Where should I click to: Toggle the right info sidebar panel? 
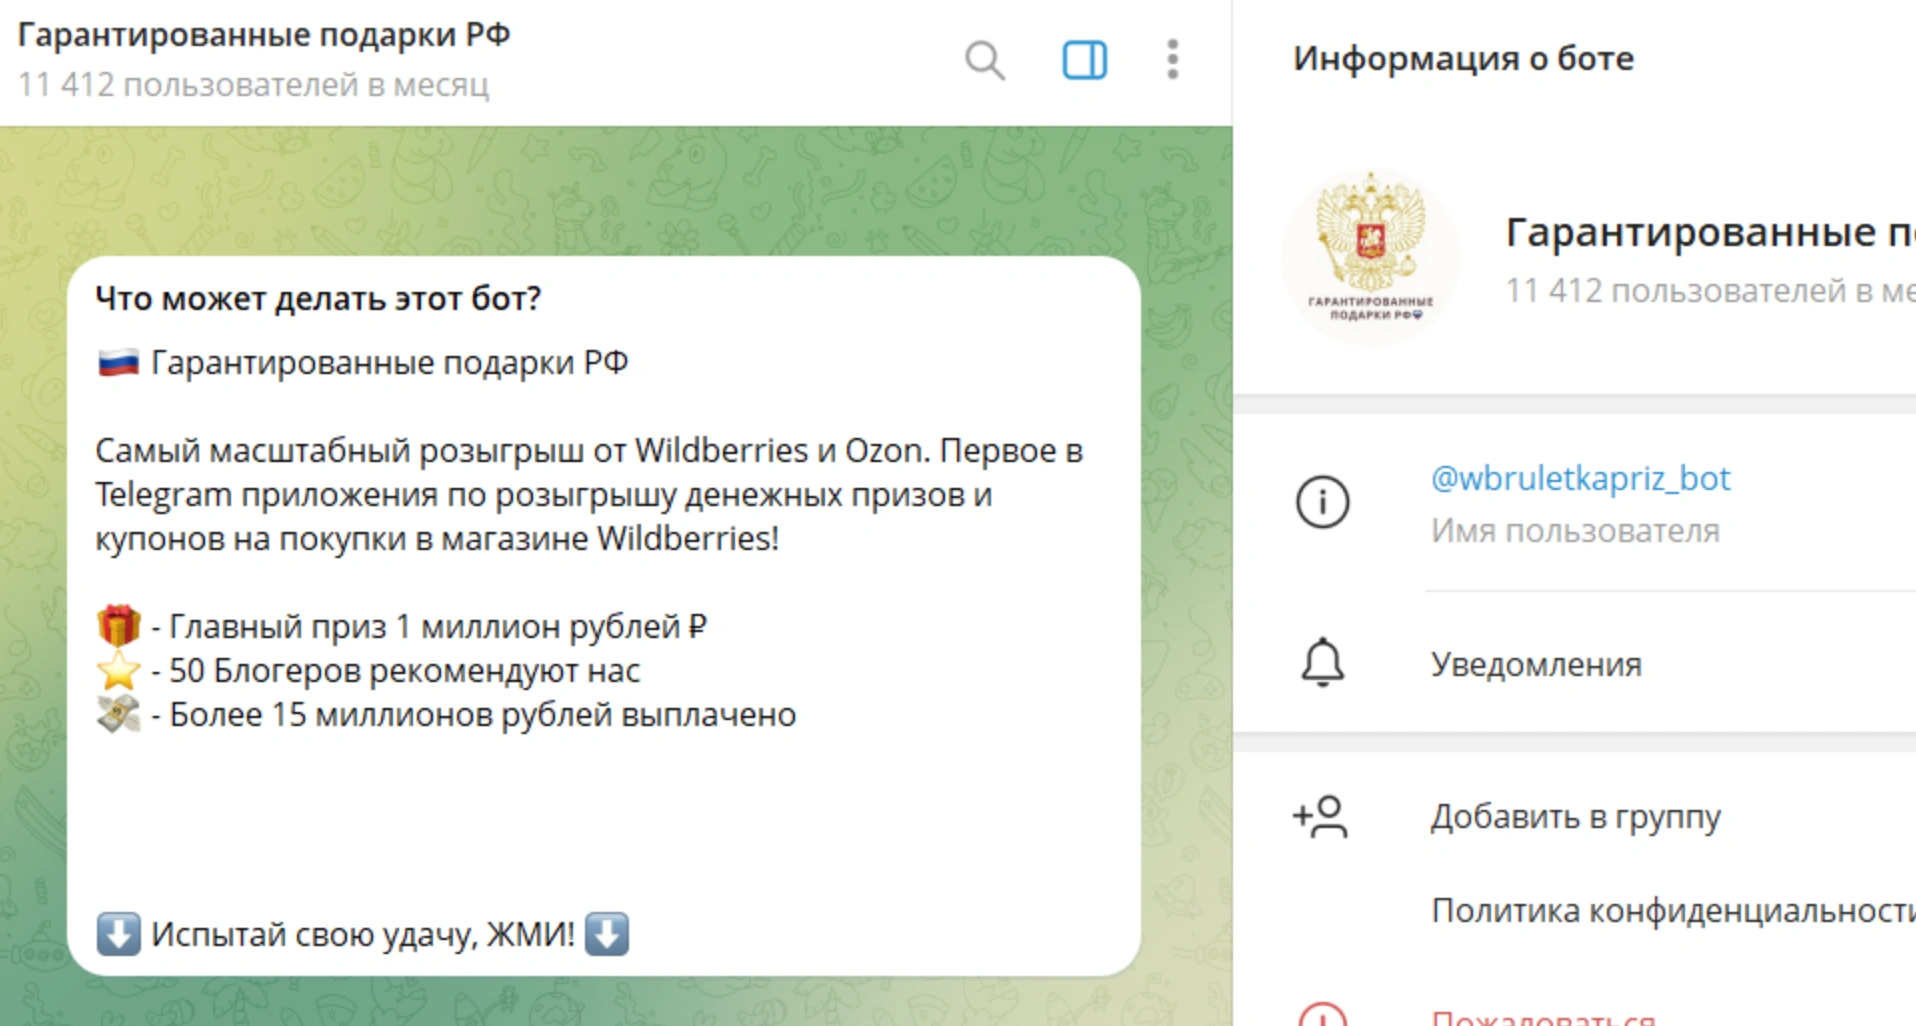pyautogui.click(x=1084, y=60)
